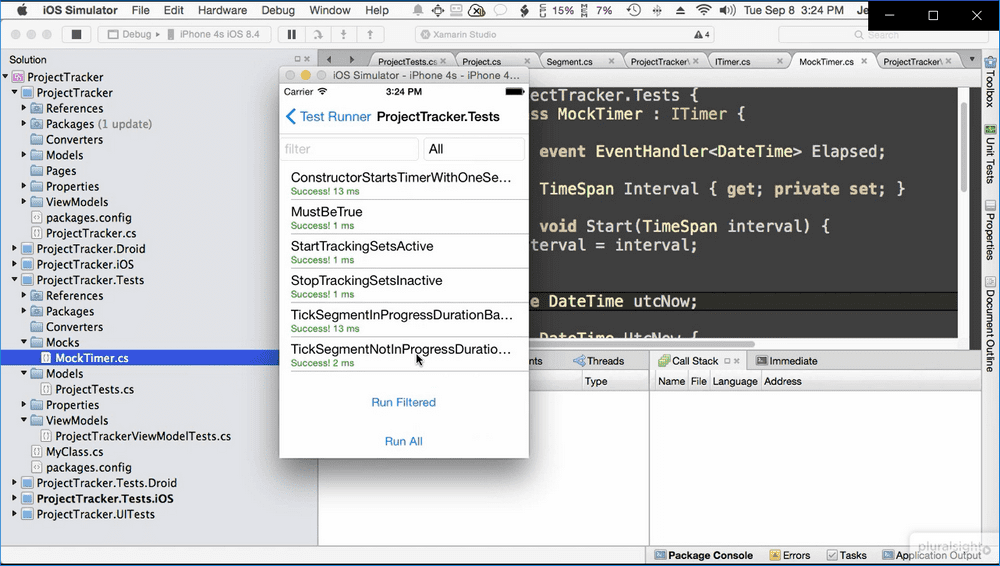Click the code editor vertical scrollbar

point(963,147)
